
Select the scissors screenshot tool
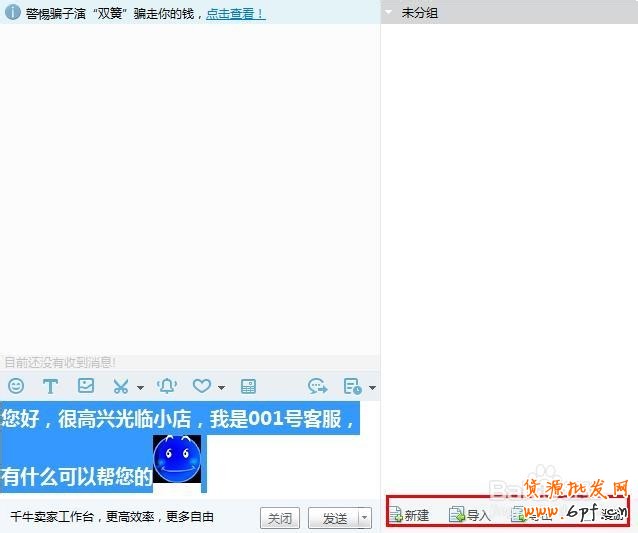point(121,386)
